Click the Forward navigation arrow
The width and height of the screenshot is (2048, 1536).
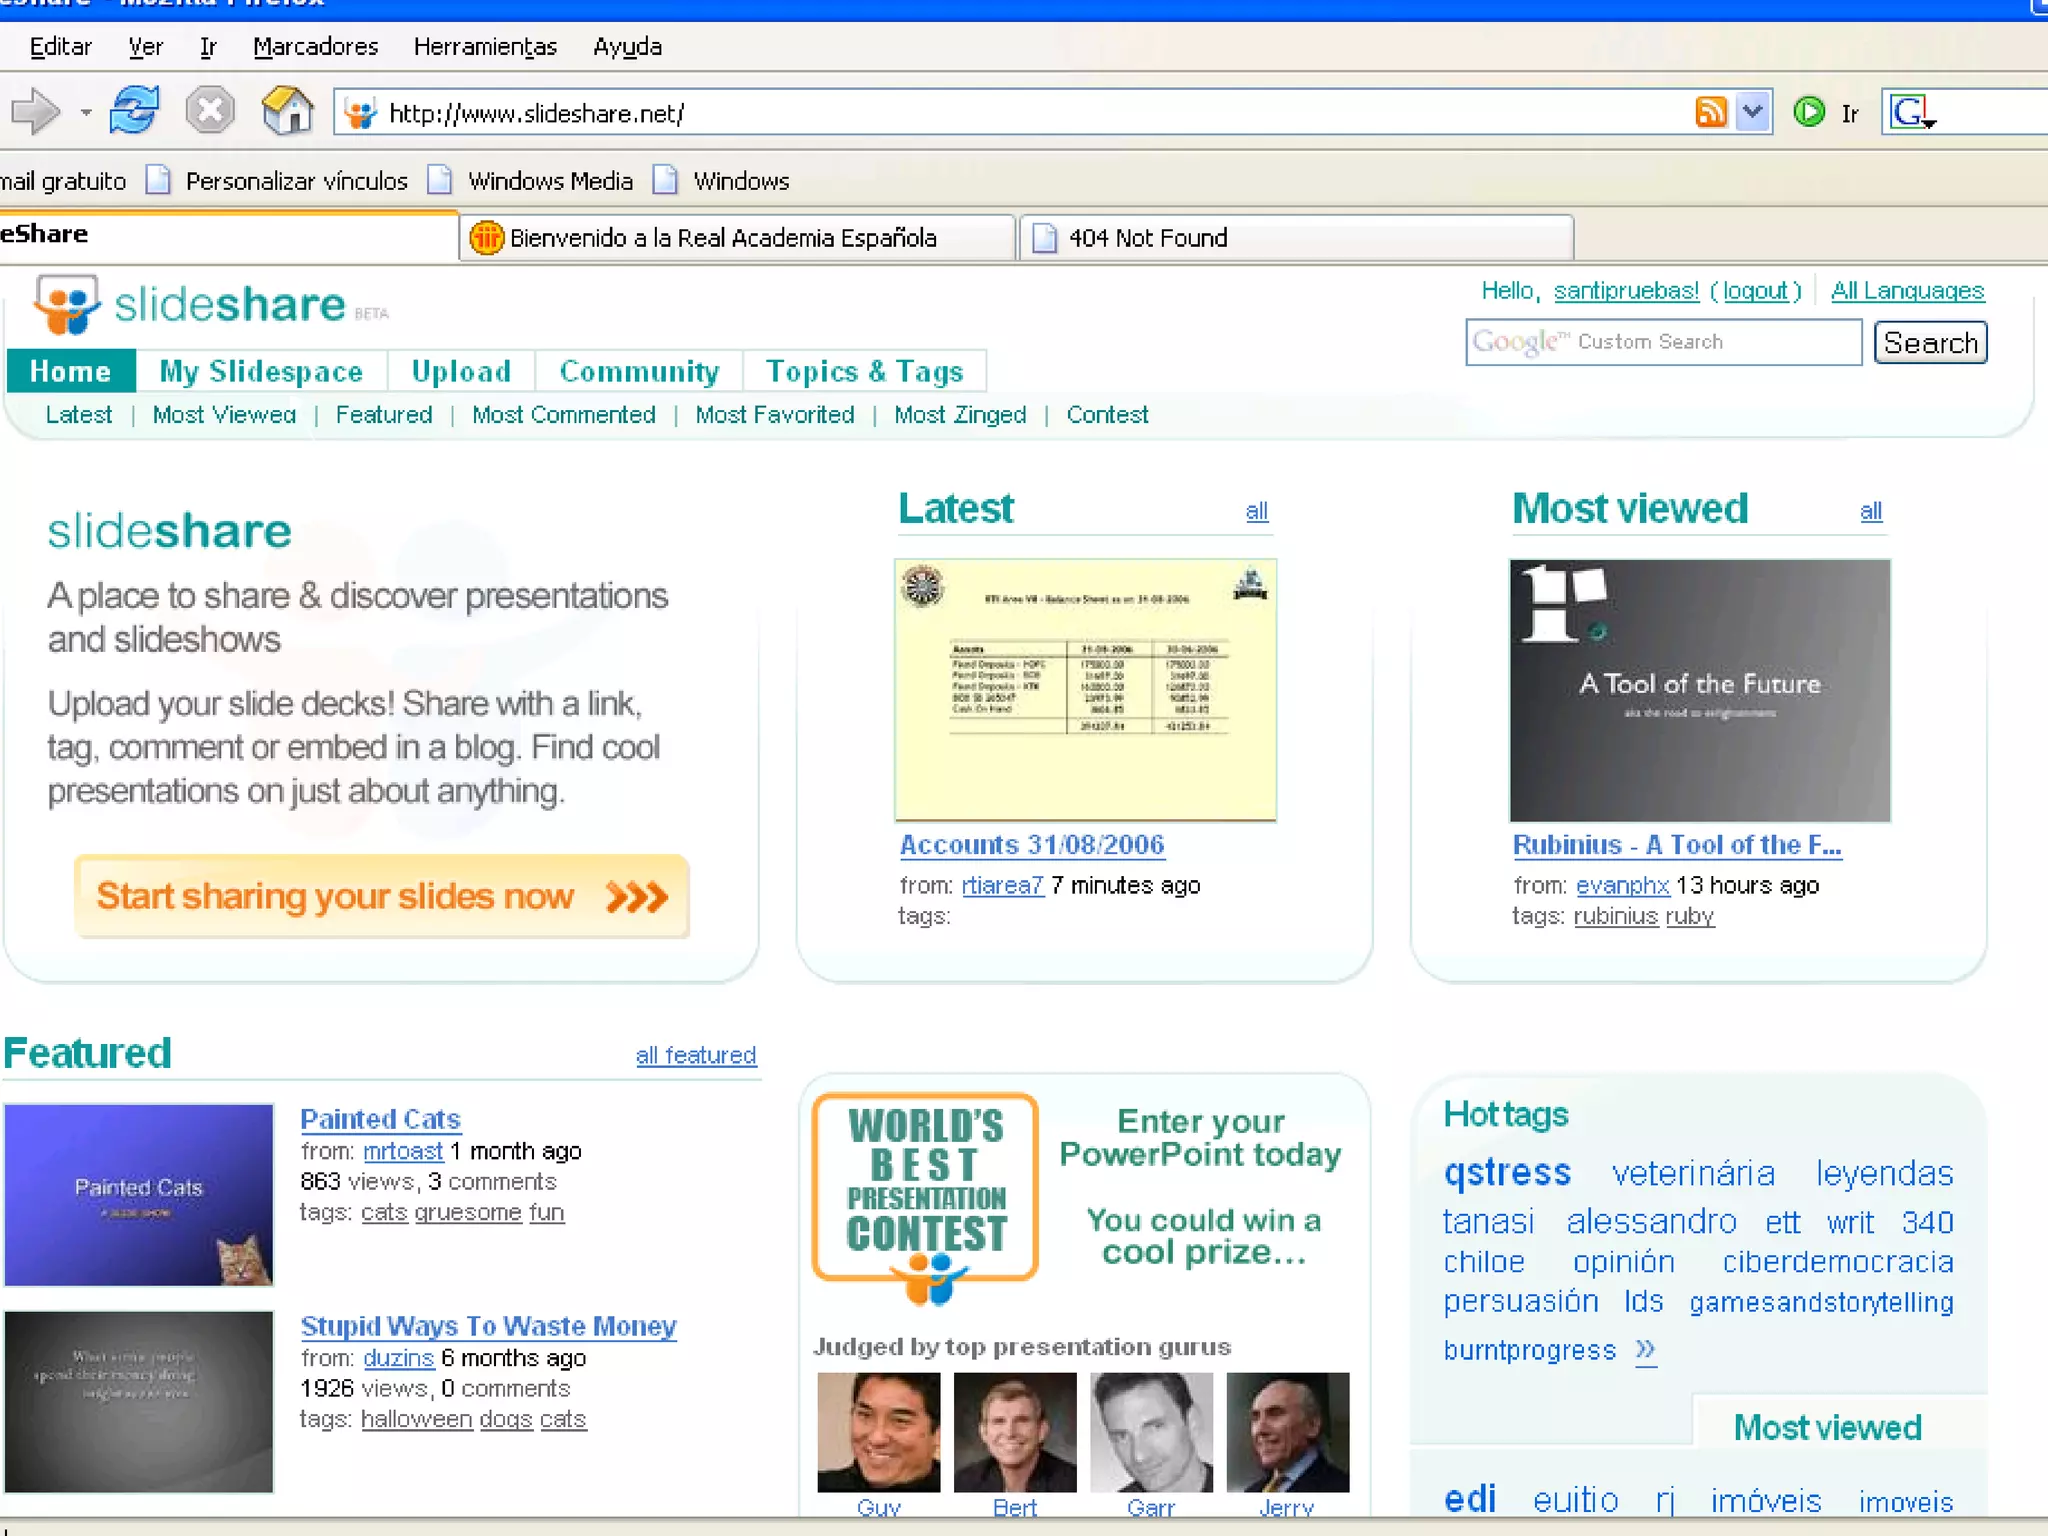37,111
